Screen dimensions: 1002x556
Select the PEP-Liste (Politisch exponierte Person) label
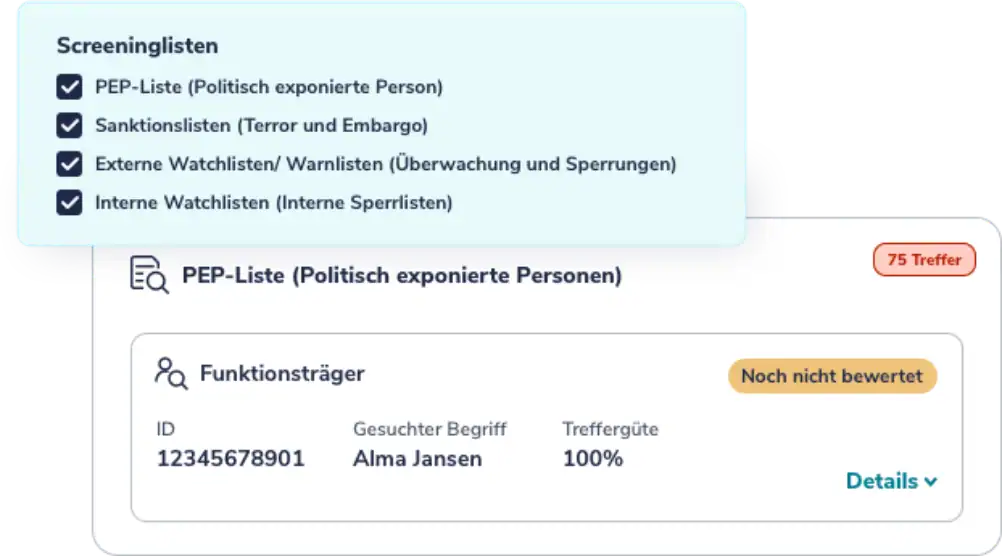coord(268,87)
